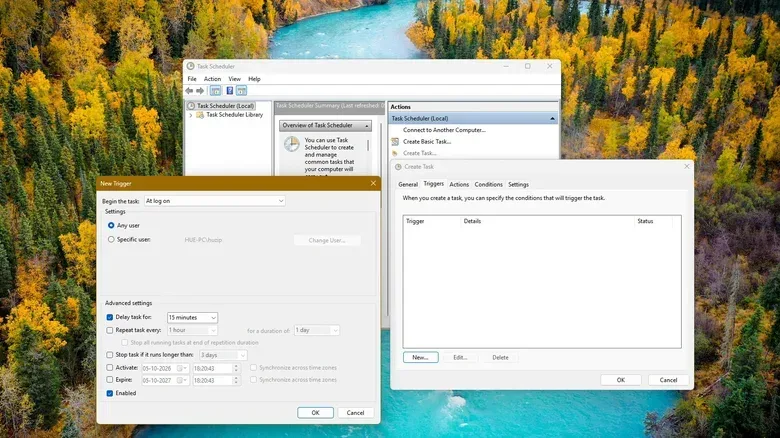The width and height of the screenshot is (780, 438).
Task: Switch to the Actions tab in Create Task
Action: pyautogui.click(x=459, y=184)
